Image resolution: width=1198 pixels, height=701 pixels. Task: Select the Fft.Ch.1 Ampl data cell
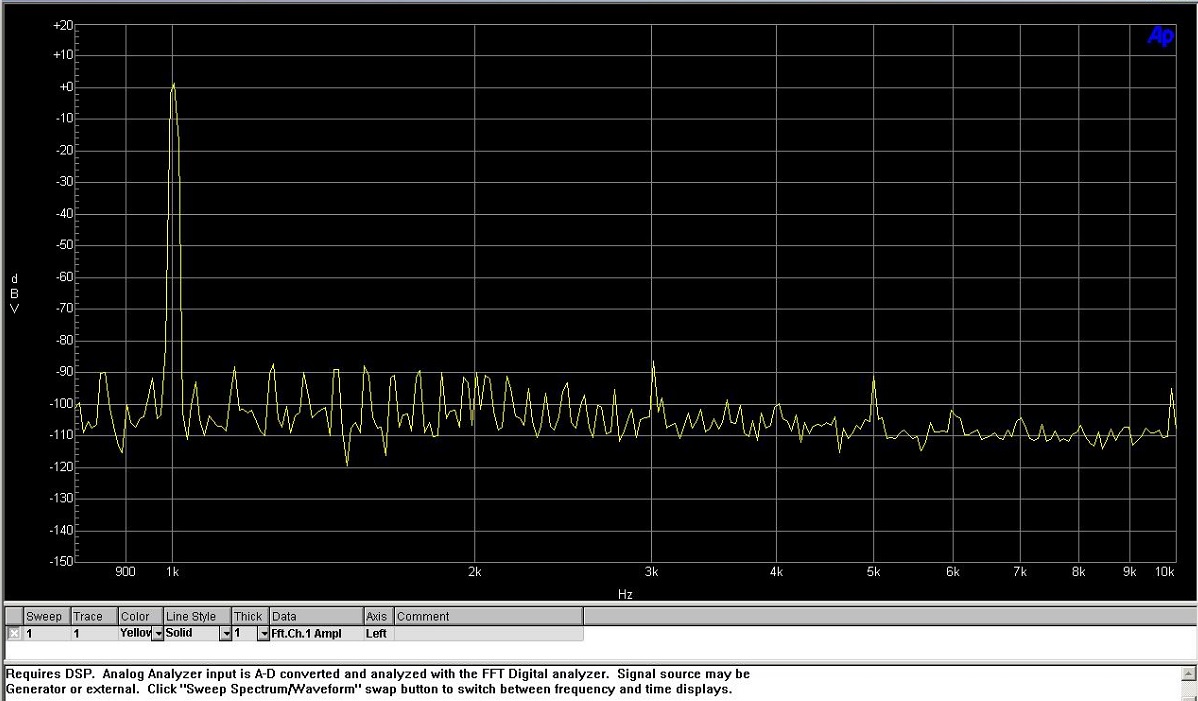click(316, 634)
